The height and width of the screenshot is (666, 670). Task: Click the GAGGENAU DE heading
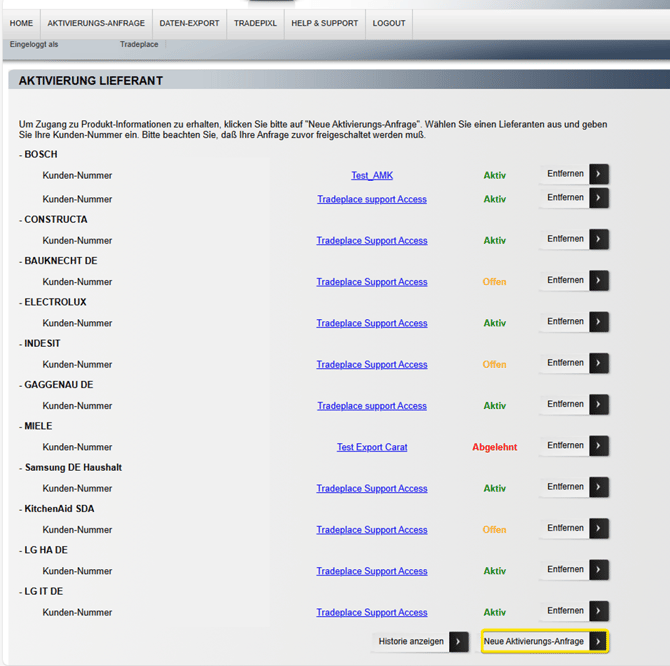[59, 385]
